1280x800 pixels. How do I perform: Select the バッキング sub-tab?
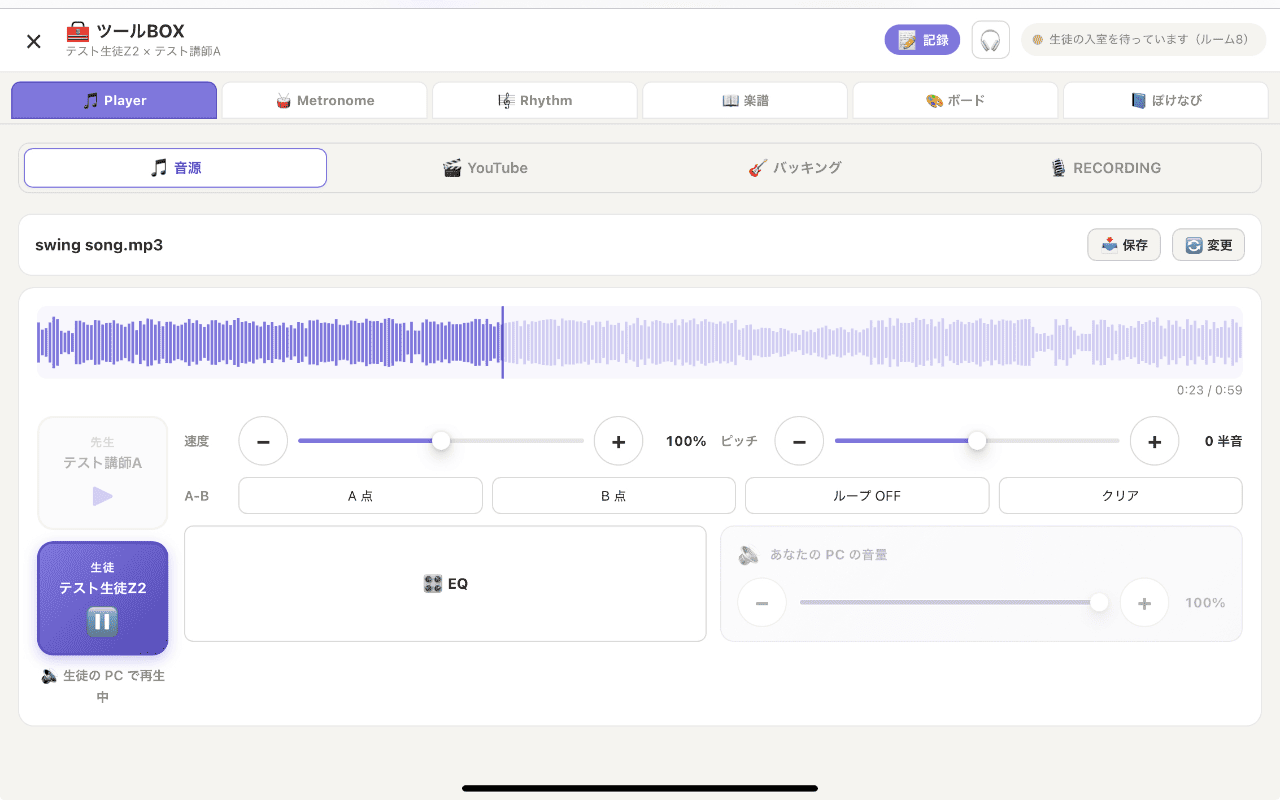[795, 168]
